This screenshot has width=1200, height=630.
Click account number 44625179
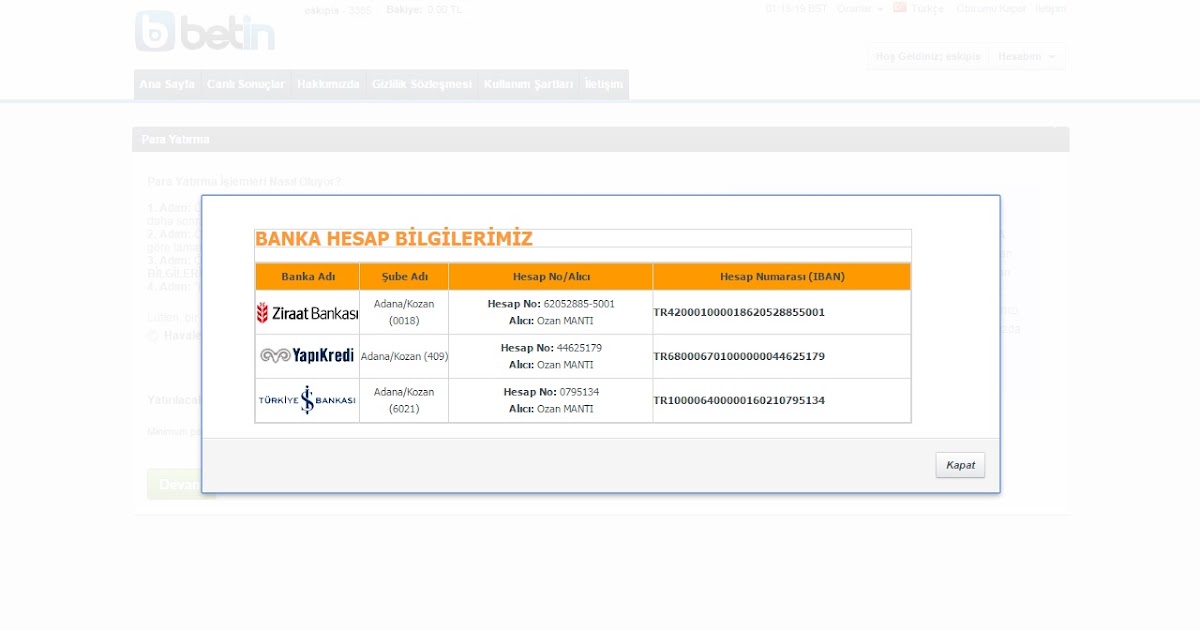pyautogui.click(x=579, y=347)
